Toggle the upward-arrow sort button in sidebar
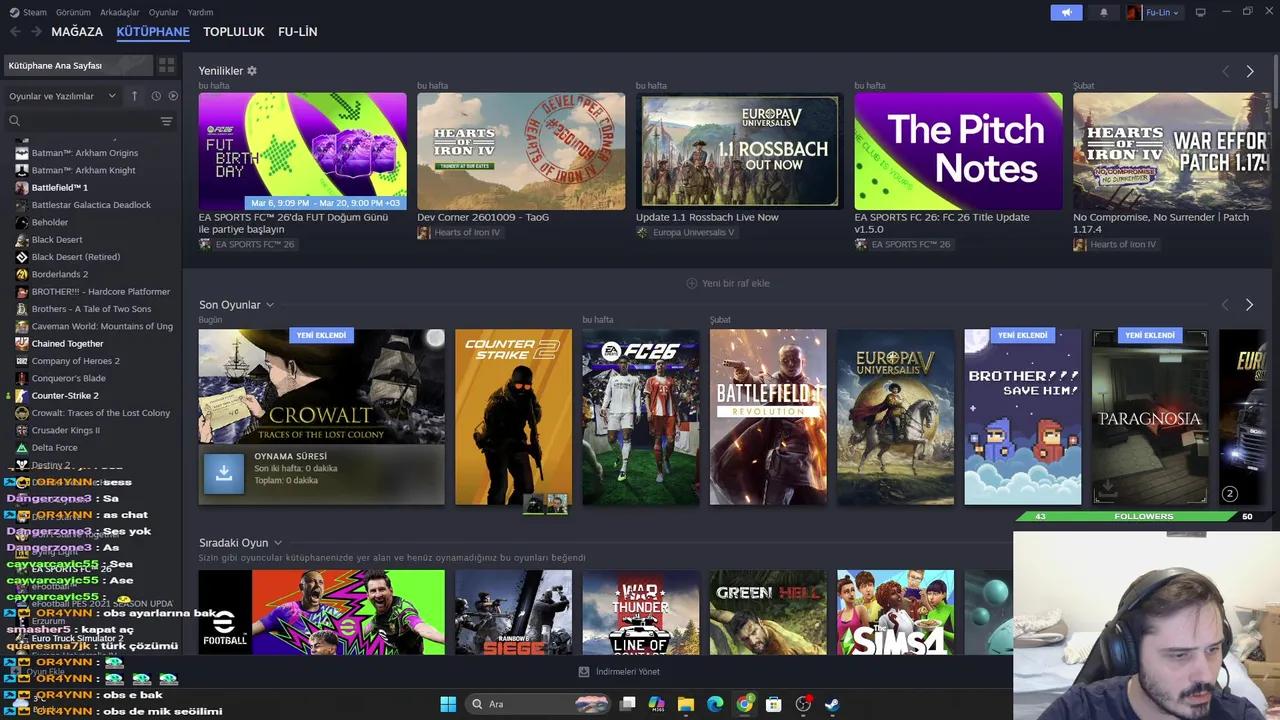 [x=135, y=96]
